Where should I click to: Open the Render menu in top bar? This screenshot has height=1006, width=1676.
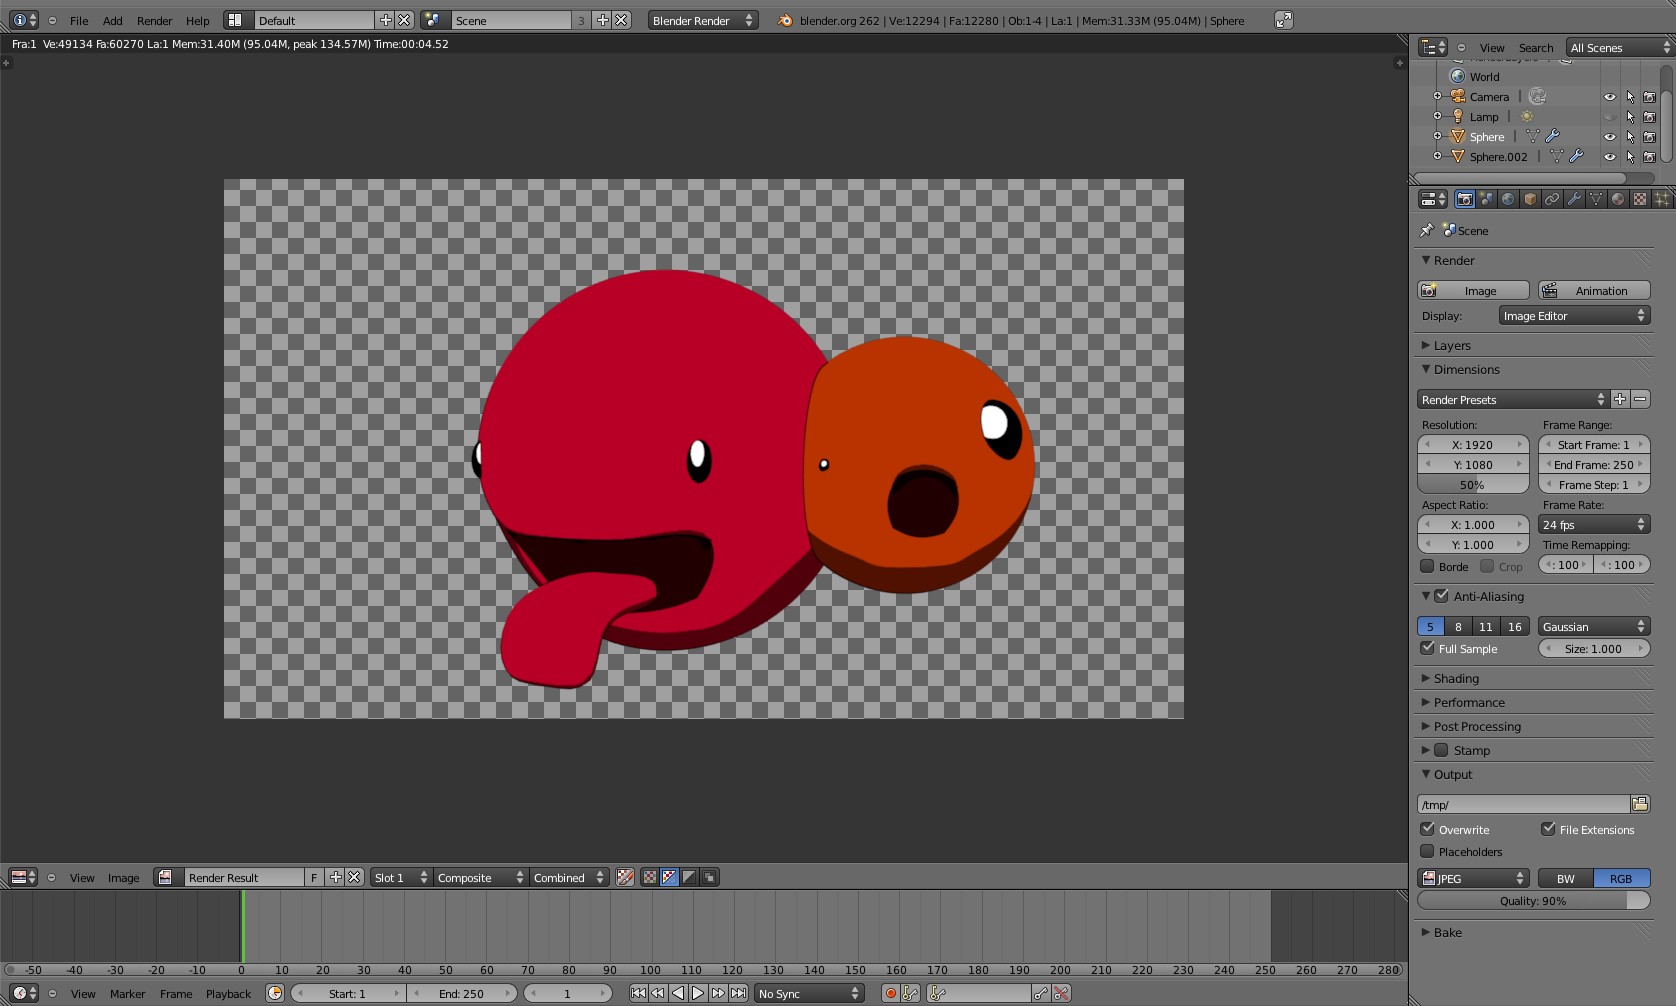(x=154, y=20)
